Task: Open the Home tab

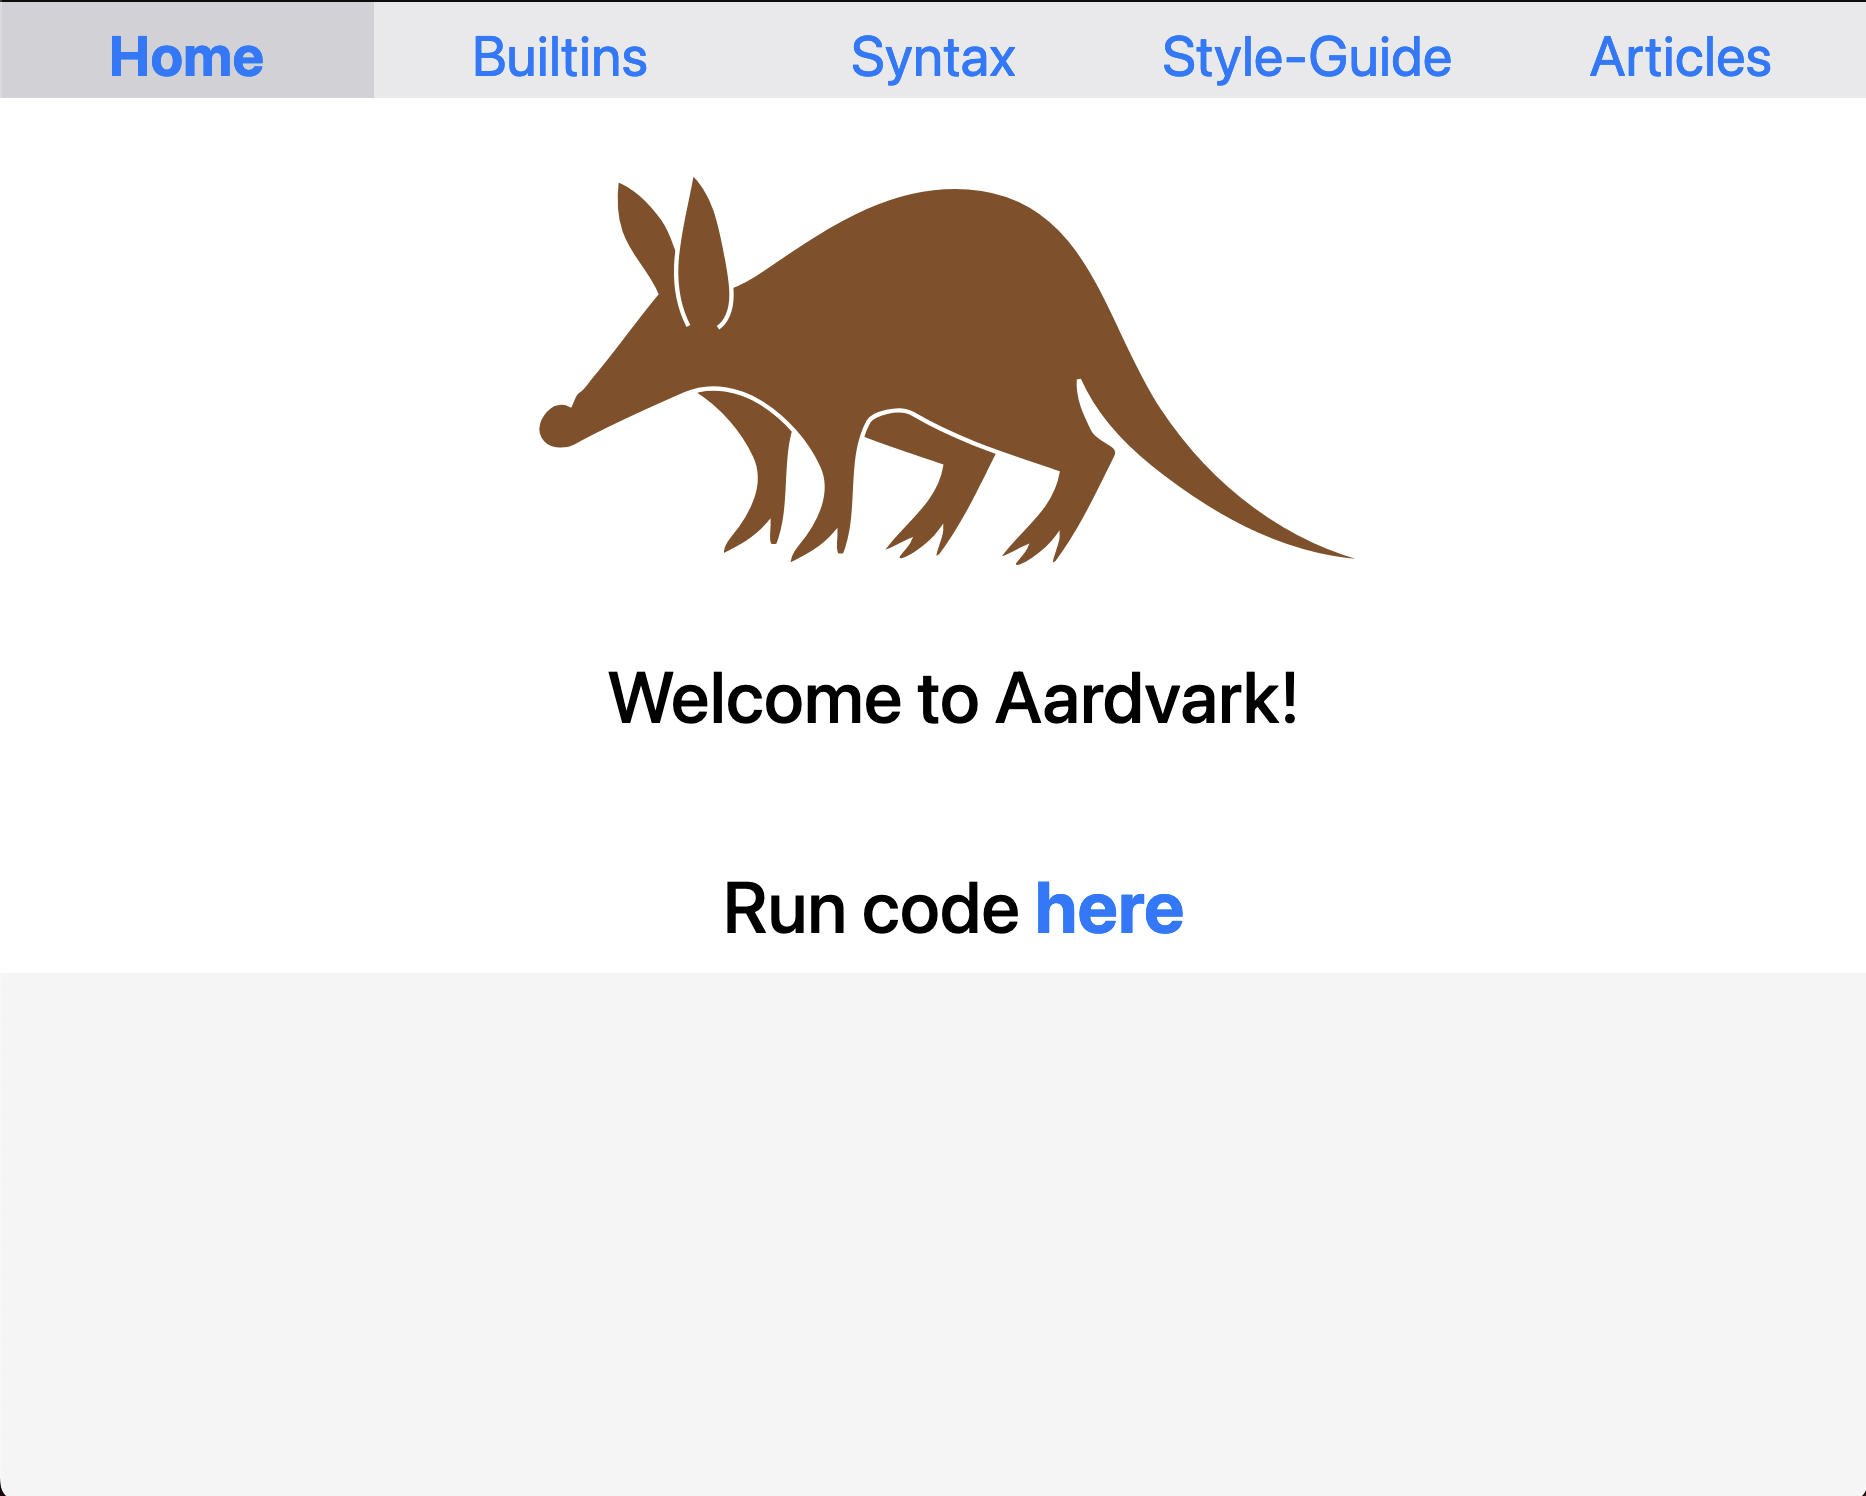Action: point(186,57)
